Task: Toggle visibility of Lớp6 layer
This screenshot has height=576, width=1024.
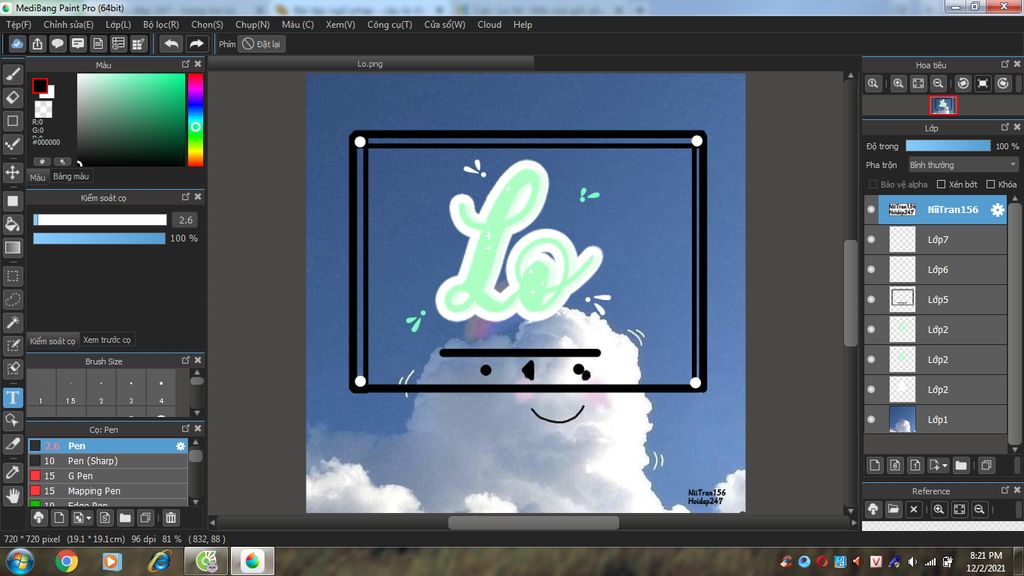Action: click(x=871, y=270)
